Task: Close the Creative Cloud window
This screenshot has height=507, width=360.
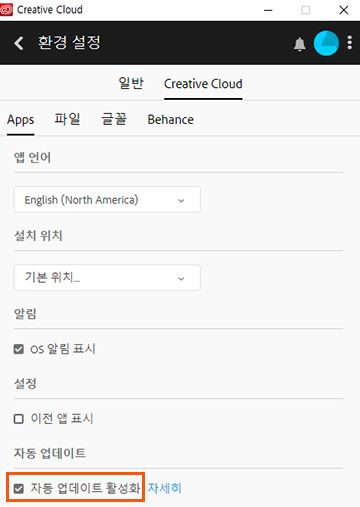Action: point(344,10)
